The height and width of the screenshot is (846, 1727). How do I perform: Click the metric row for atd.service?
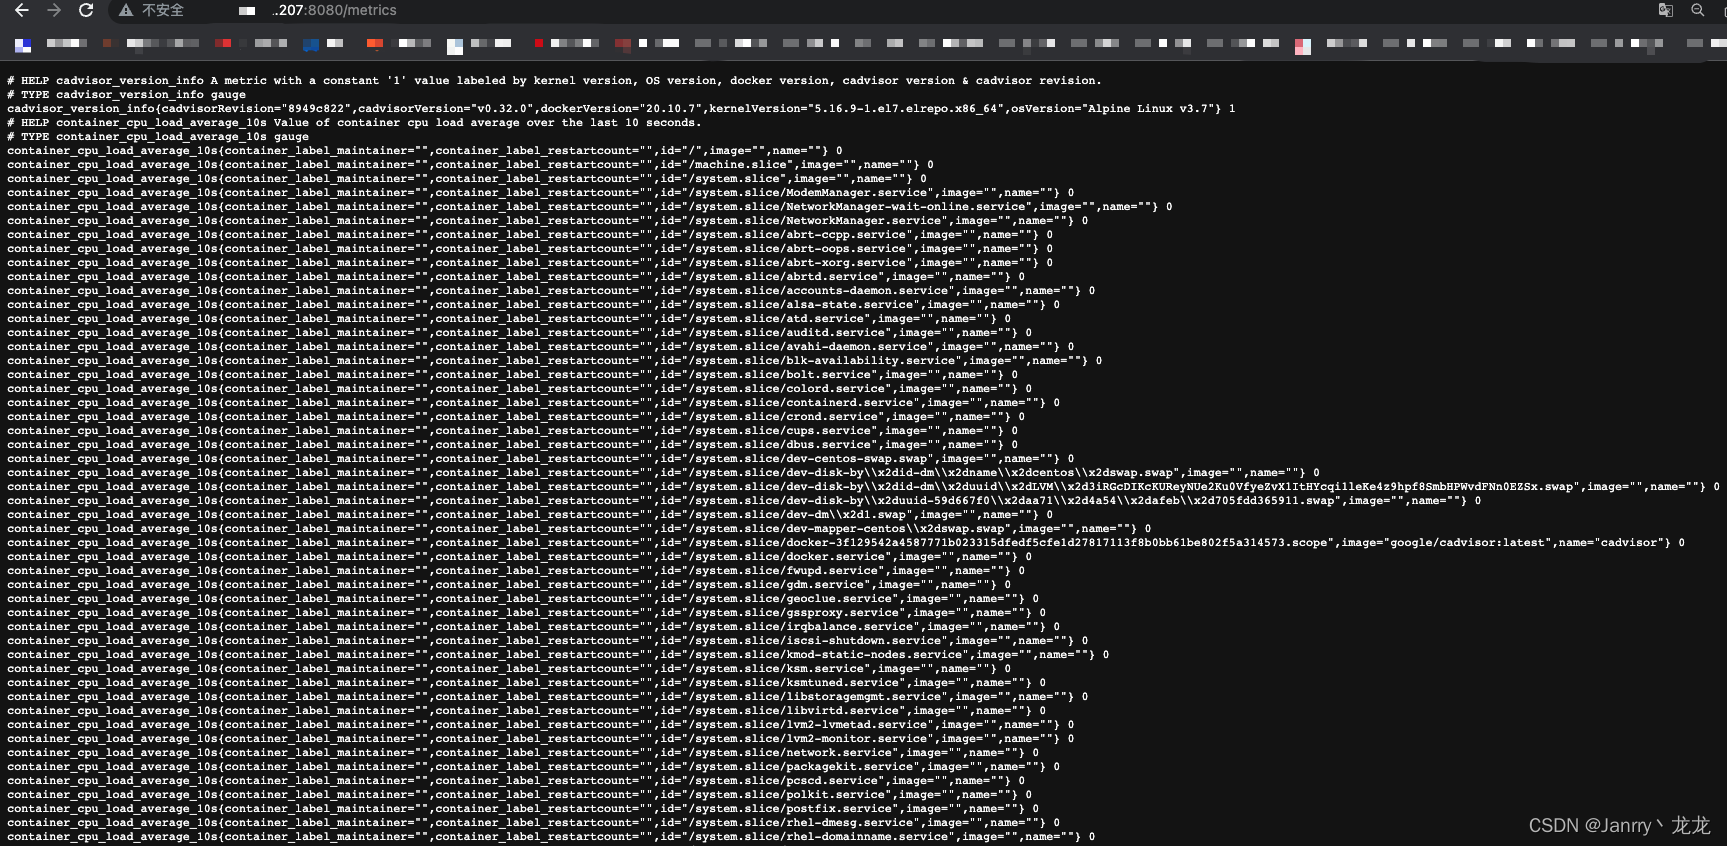(x=509, y=319)
